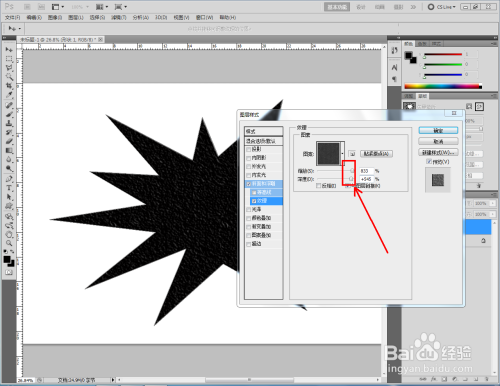Expand the arrange documents dropdown
Screen dimensions: 500x386
click(x=102, y=7)
